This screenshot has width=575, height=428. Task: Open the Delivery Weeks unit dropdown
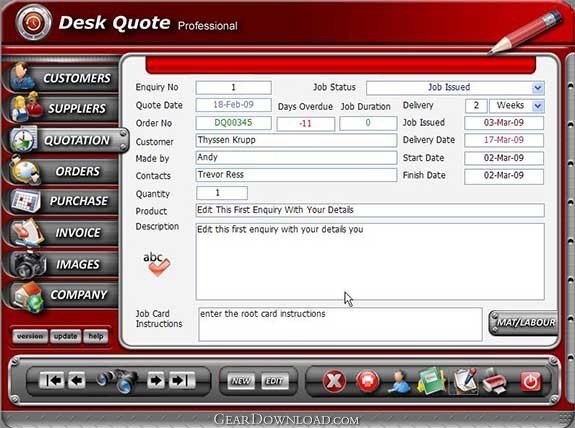538,106
